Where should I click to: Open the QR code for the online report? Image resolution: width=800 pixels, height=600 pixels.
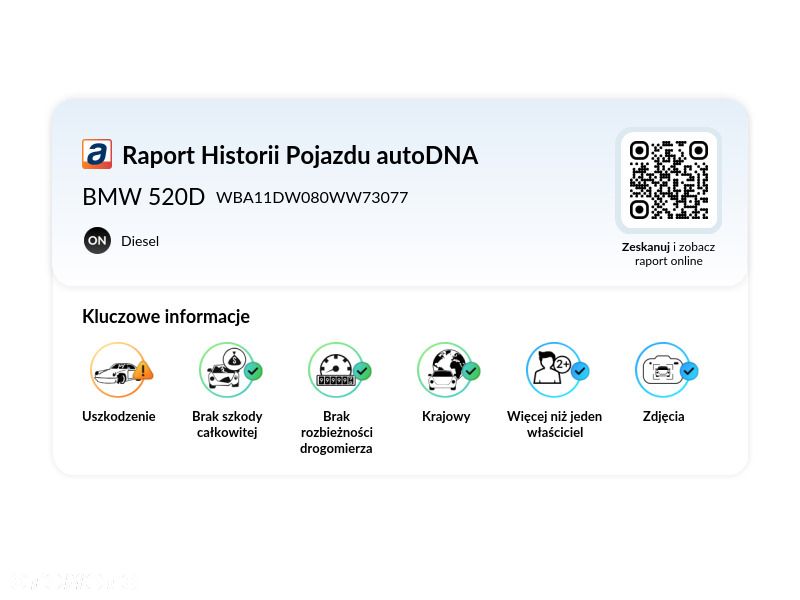click(x=668, y=180)
